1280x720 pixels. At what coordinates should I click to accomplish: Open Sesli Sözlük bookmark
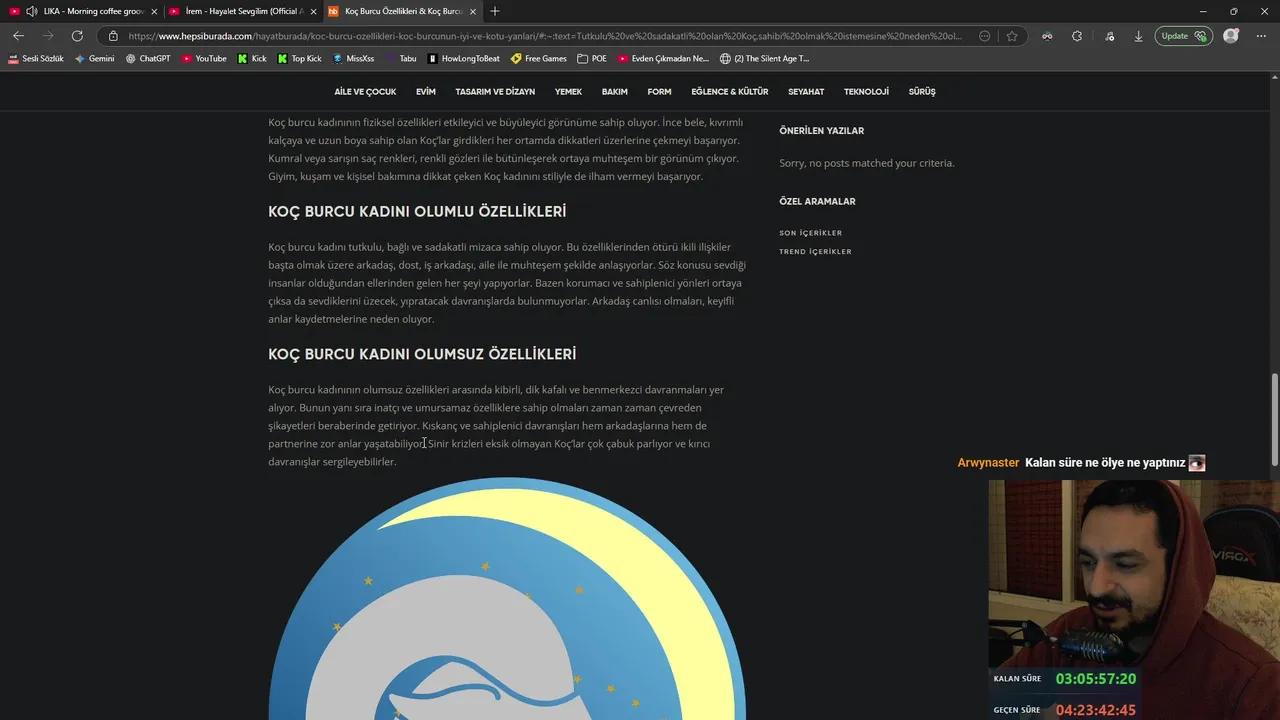pos(36,59)
